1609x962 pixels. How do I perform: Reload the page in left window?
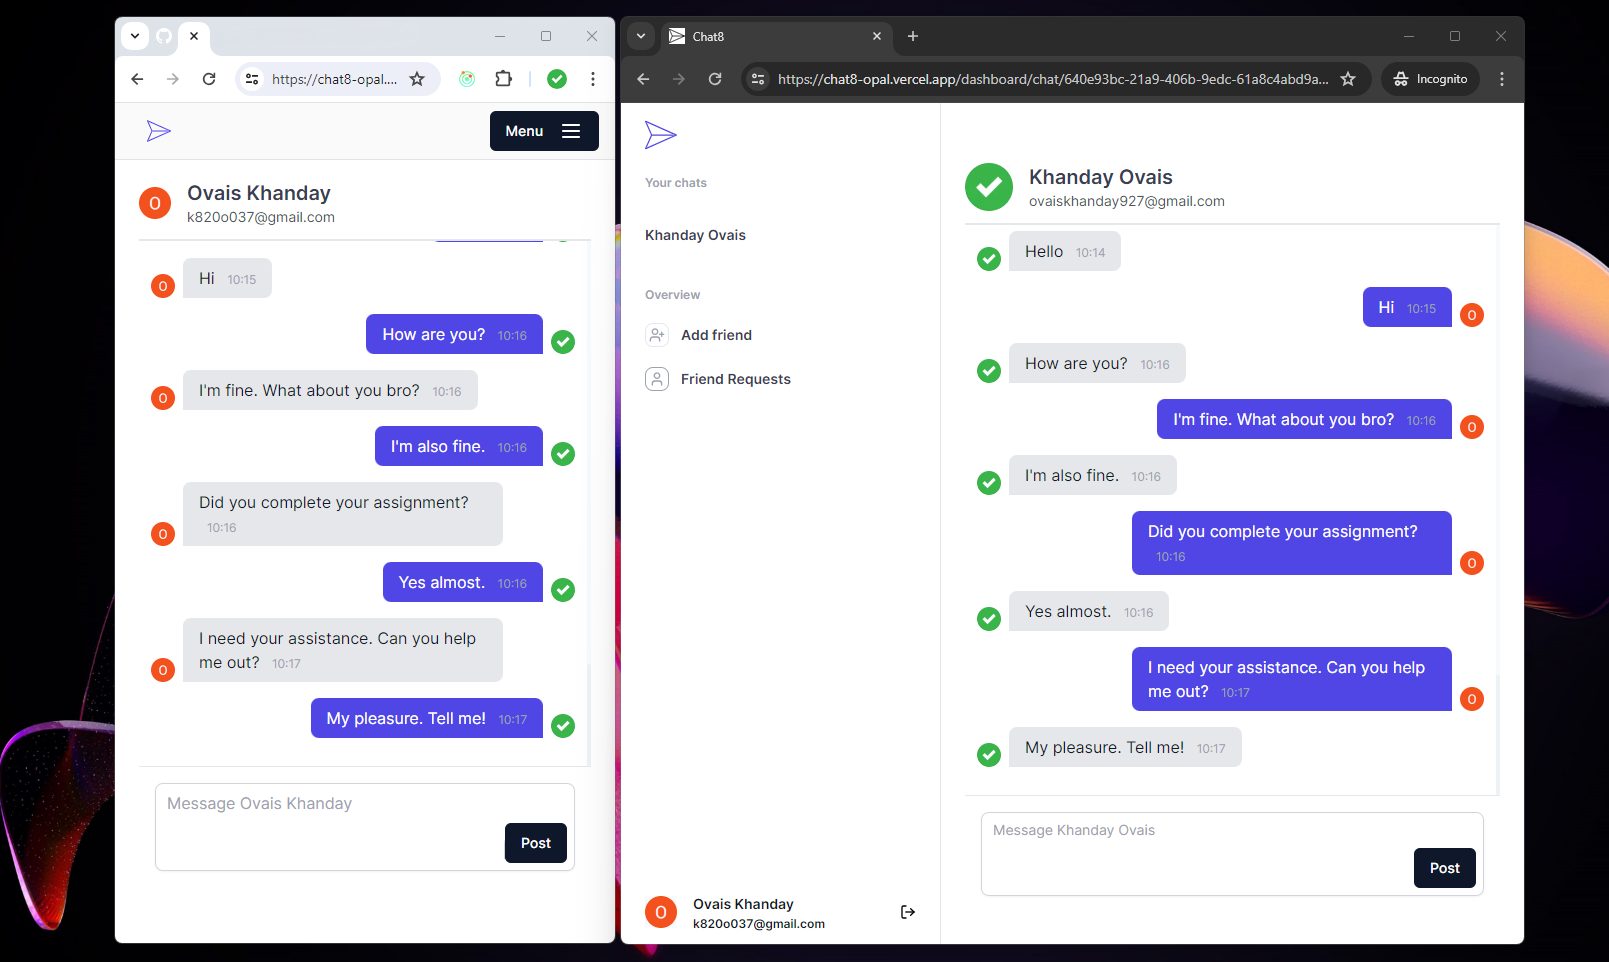[x=209, y=79]
